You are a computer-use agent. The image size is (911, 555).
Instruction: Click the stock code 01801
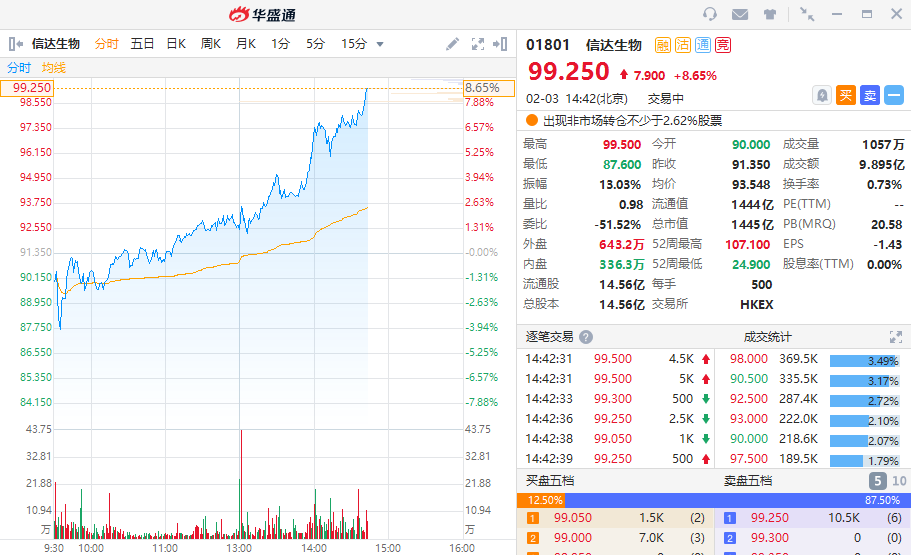pos(548,45)
